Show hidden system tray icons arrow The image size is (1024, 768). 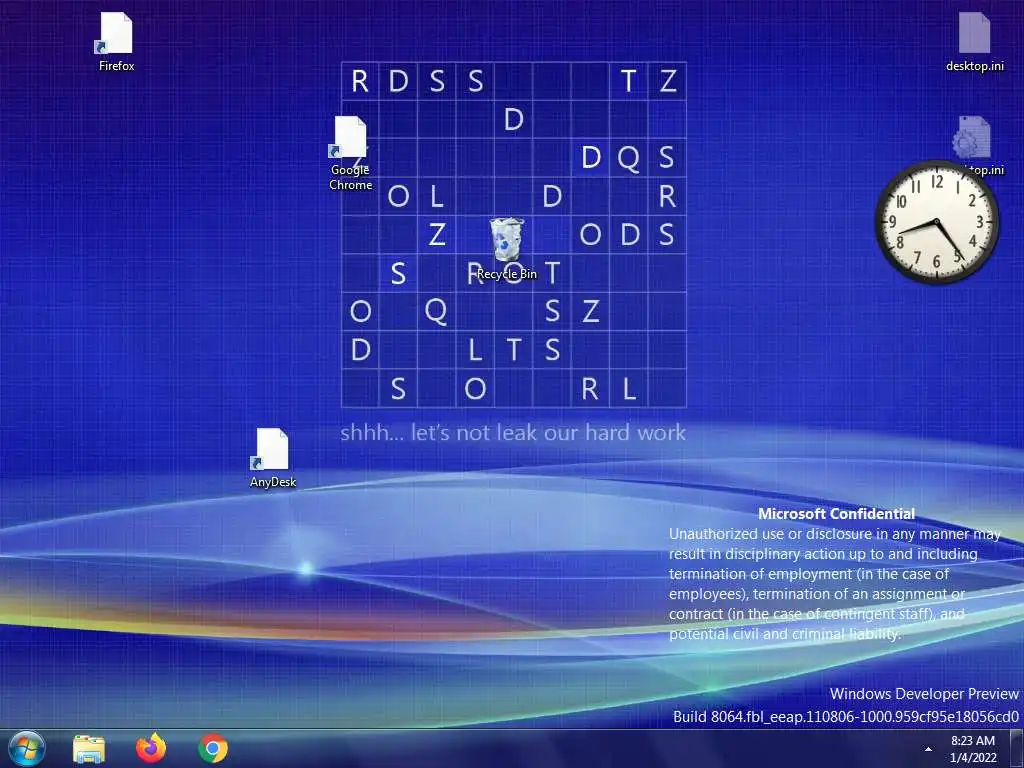pos(928,749)
